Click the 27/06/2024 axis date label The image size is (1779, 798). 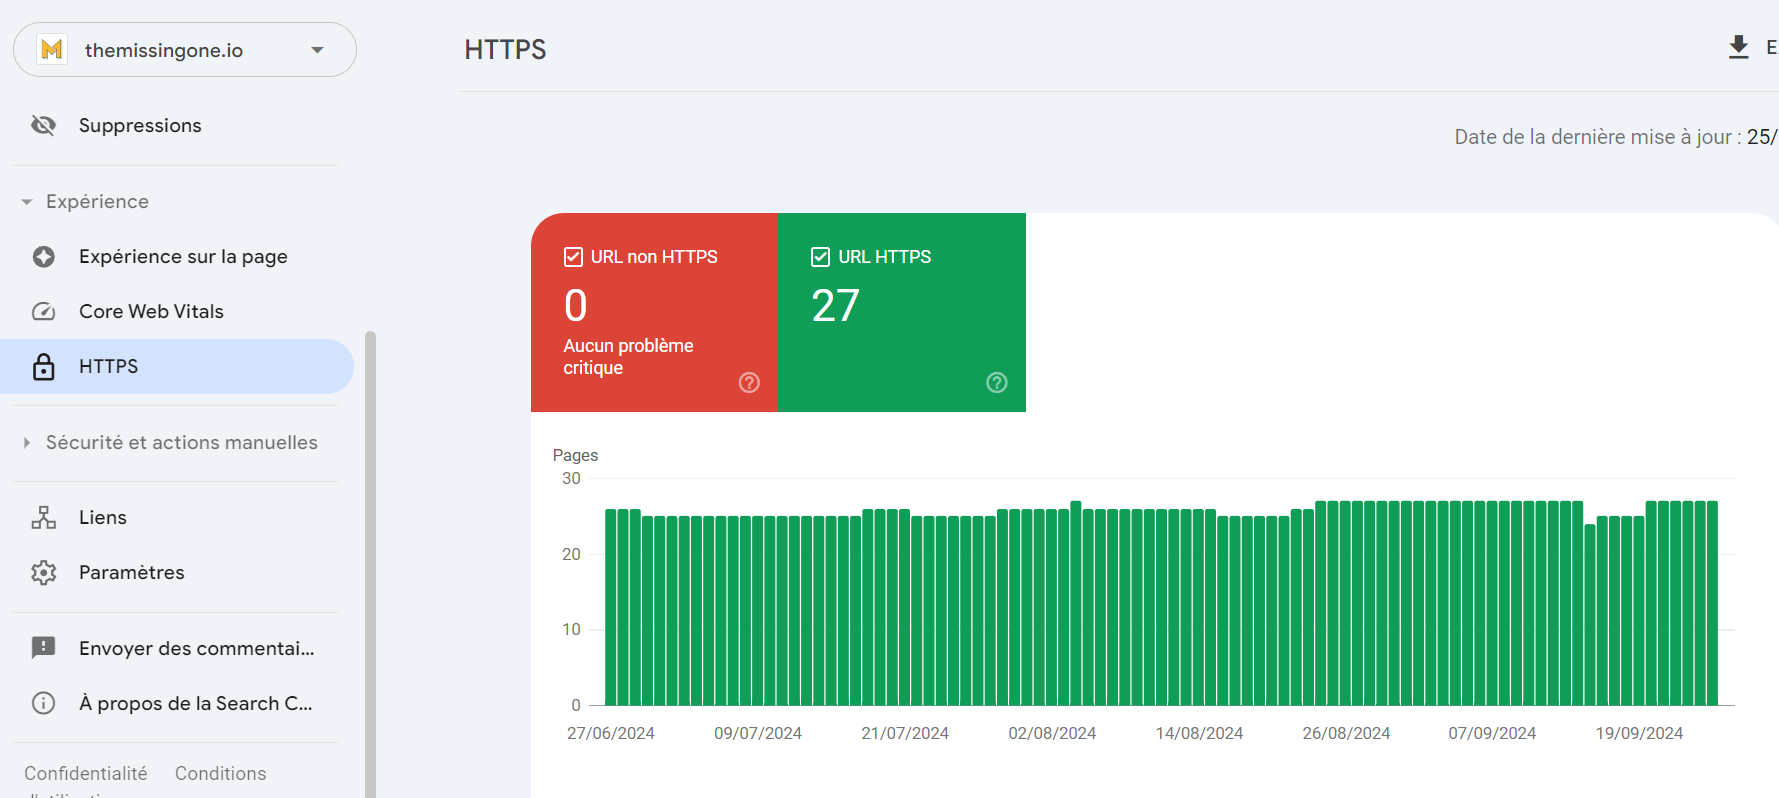[x=611, y=733]
